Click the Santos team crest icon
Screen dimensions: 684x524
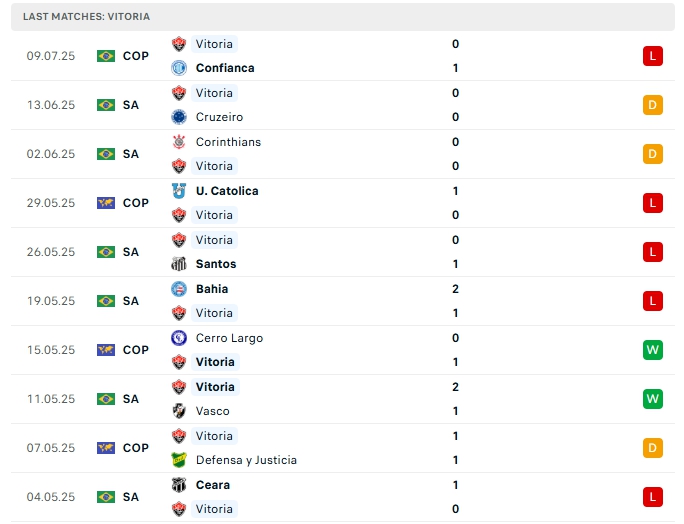179,264
